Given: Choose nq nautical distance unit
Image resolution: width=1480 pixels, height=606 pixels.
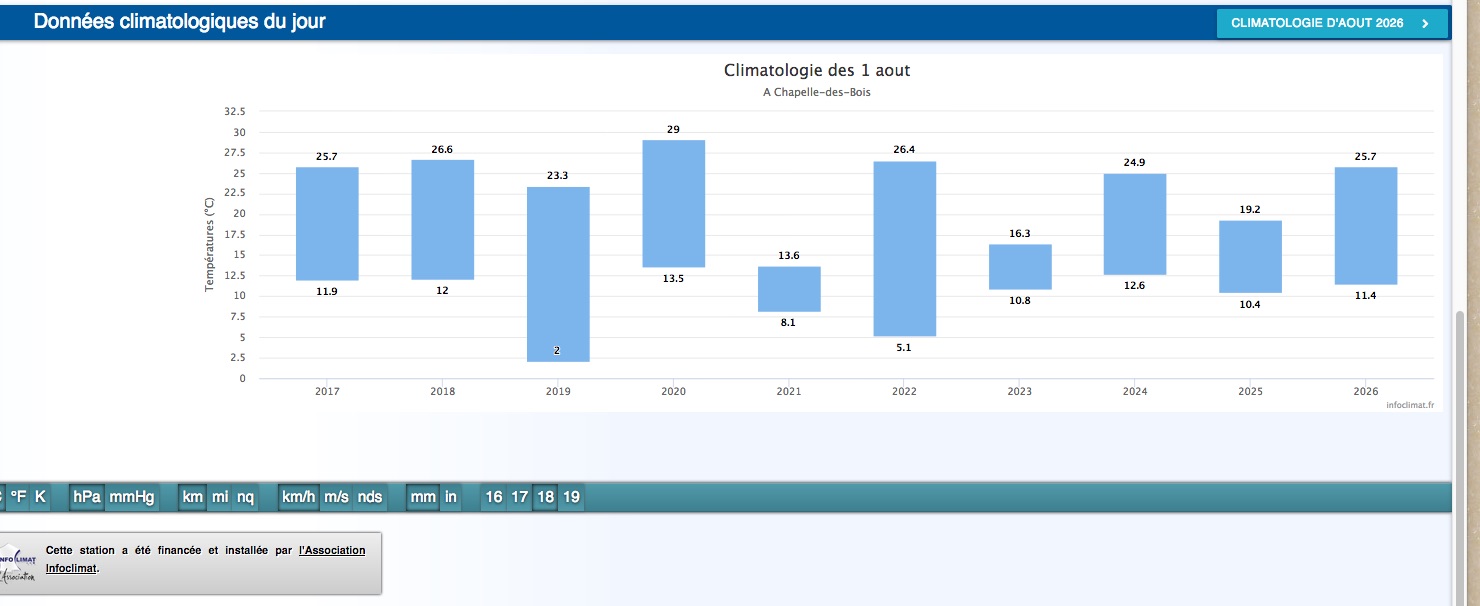Looking at the screenshot, I should [x=245, y=497].
